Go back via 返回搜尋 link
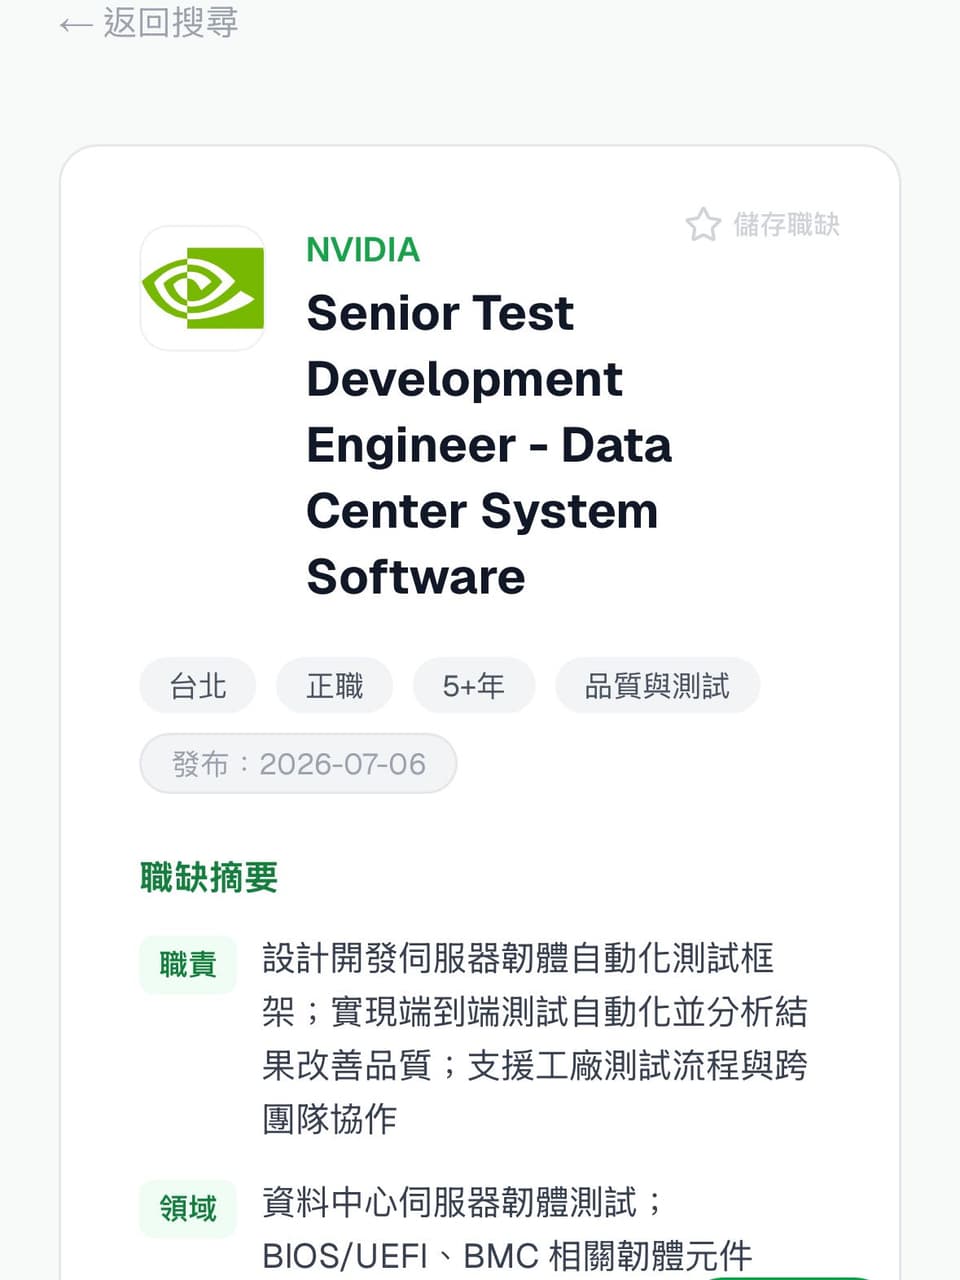The height and width of the screenshot is (1280, 960). pyautogui.click(x=149, y=23)
